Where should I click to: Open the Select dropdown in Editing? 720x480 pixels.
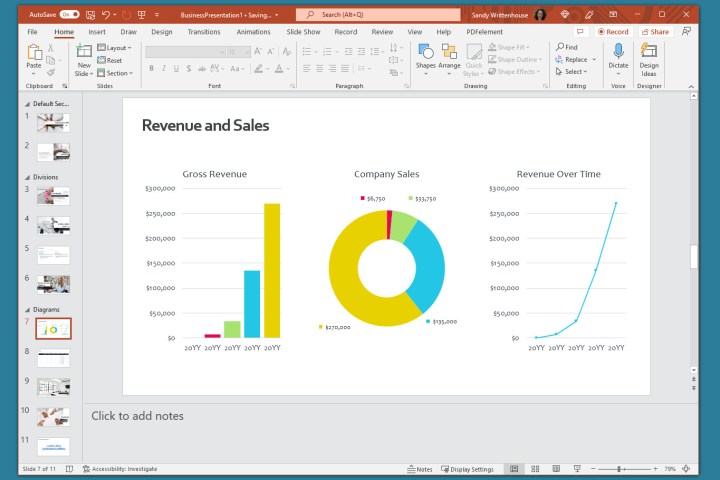coord(574,72)
